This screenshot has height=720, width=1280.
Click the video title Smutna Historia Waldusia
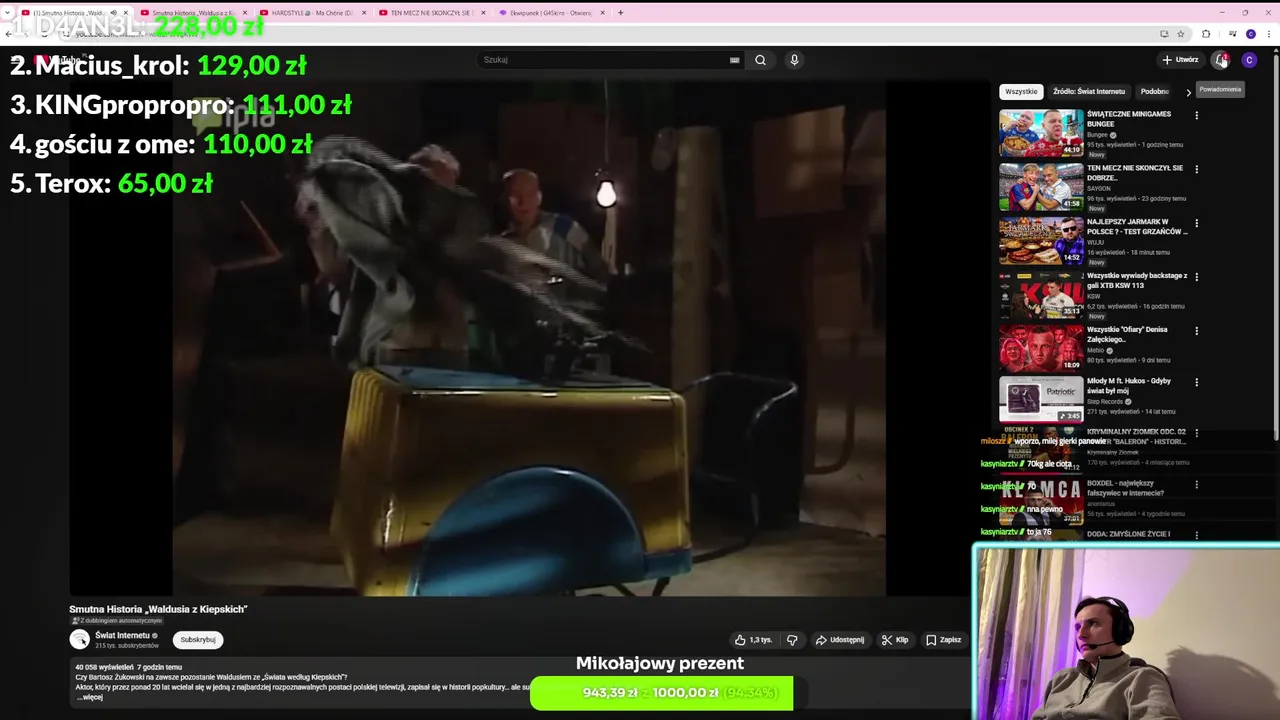(x=158, y=609)
